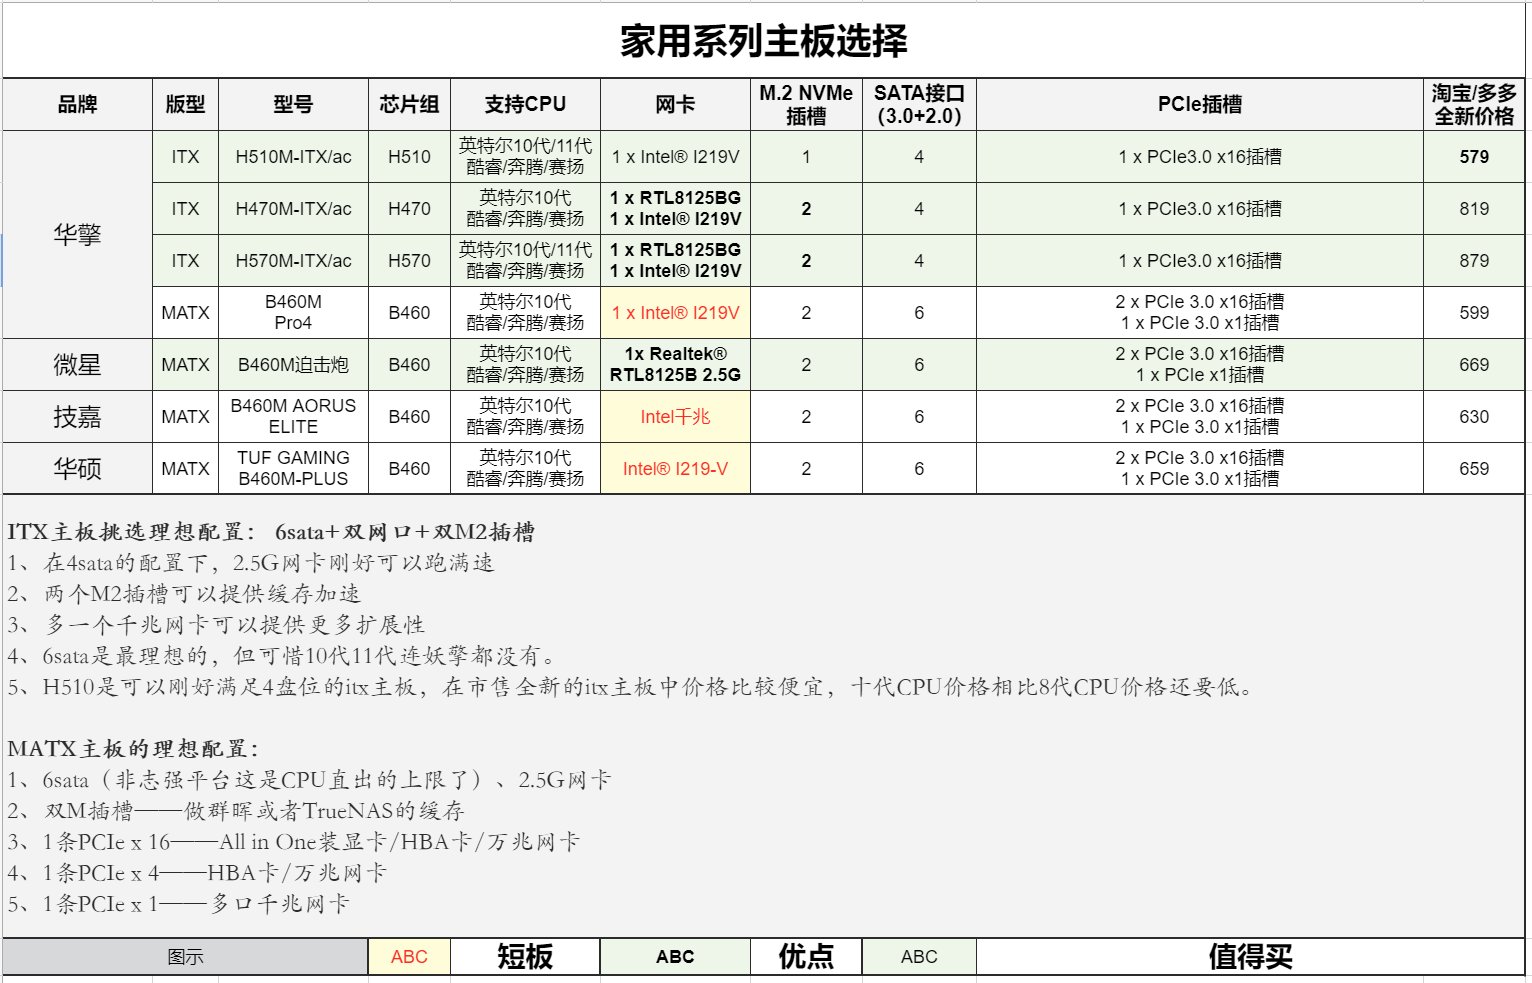Screen dimensions: 1532x983
Task: Click the TUF GAMING B460M-PLUS cell
Action: (x=293, y=467)
